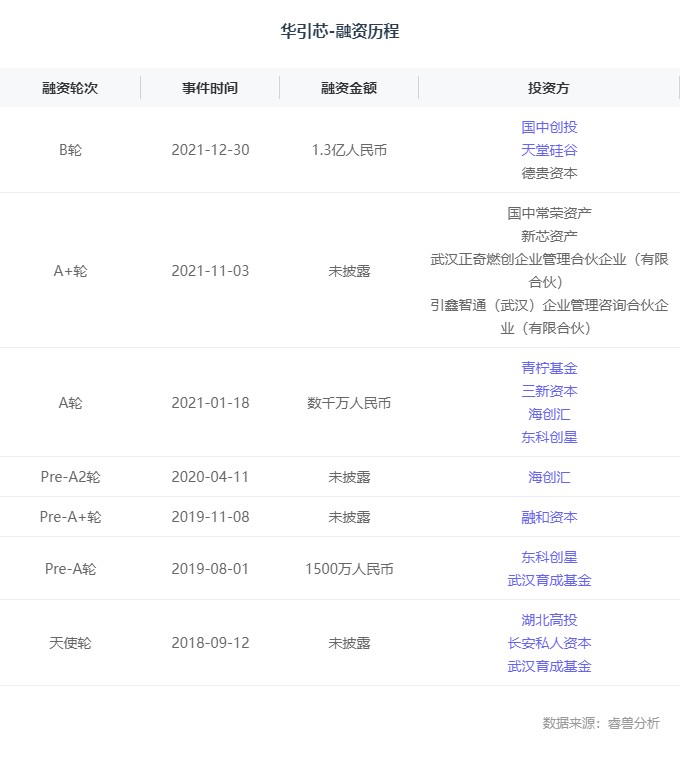Click the 融资金额 column header

(349, 88)
